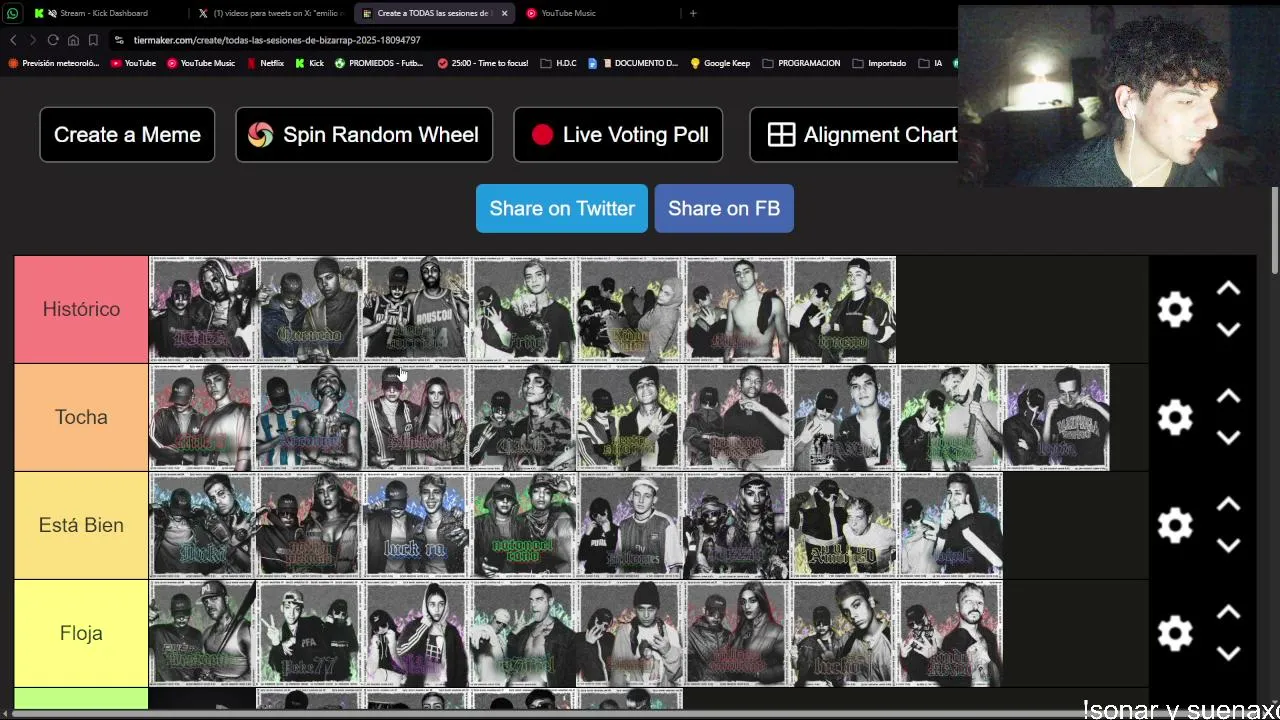The image size is (1280, 720).
Task: Select the red Histórico tier label
Action: point(81,309)
